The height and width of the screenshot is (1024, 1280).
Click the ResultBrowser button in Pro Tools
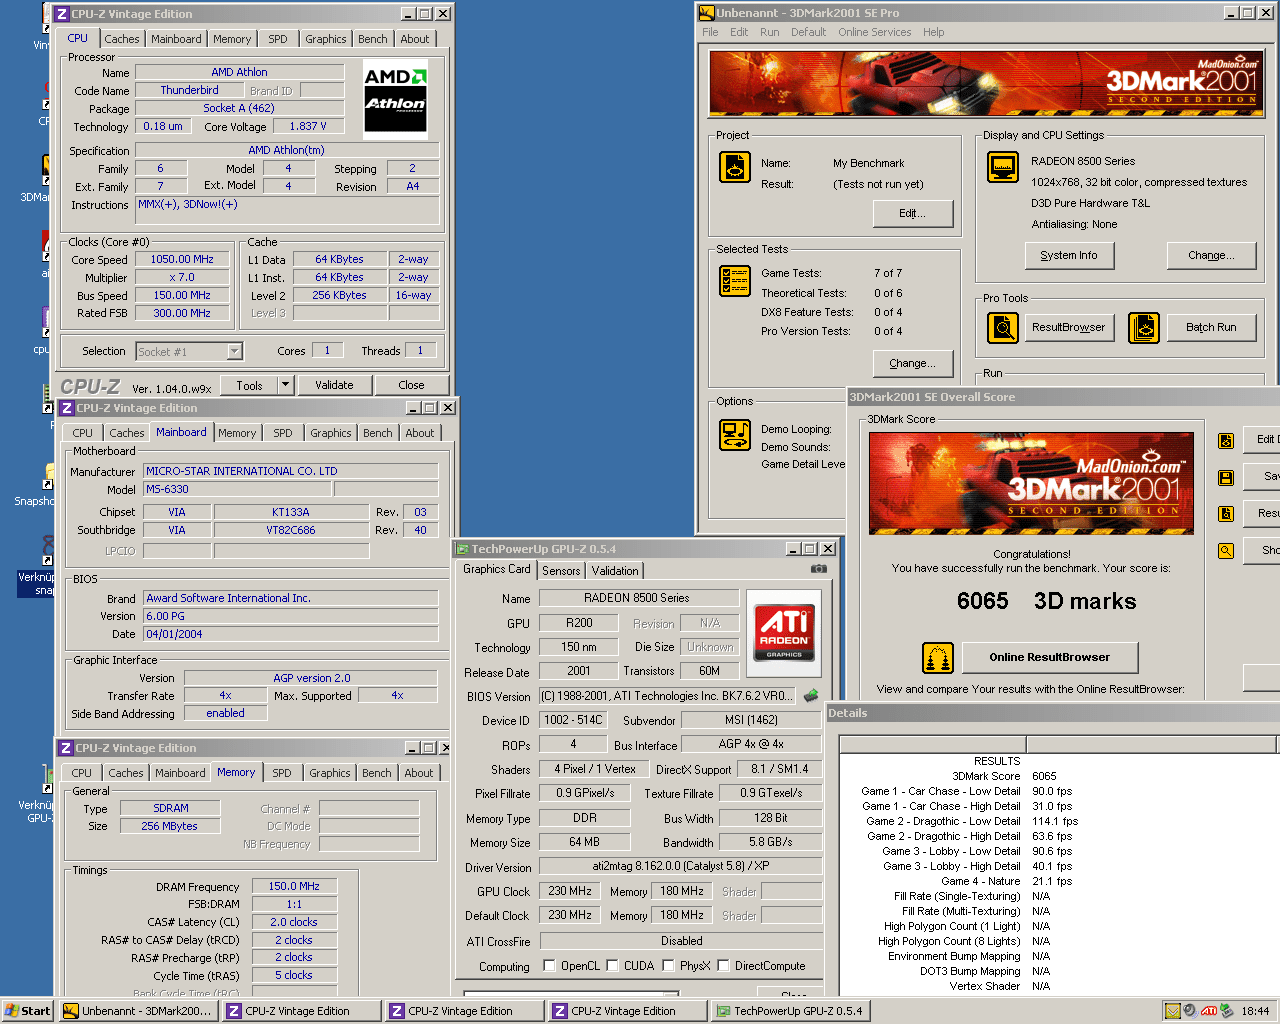click(1069, 327)
